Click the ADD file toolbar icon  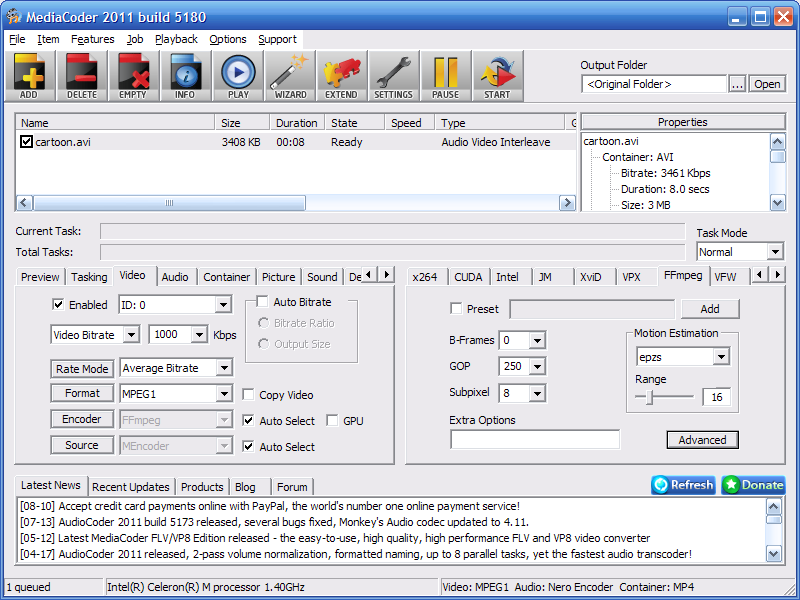tap(29, 76)
